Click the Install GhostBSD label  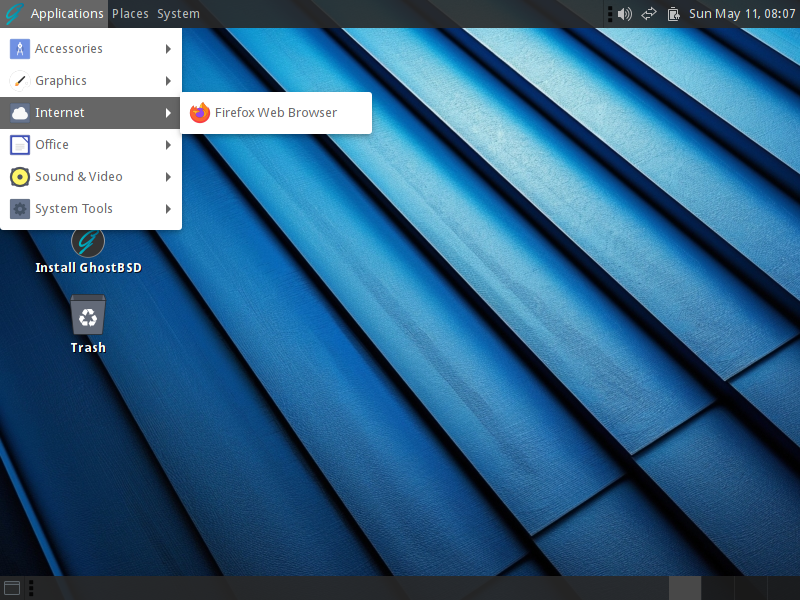(x=88, y=267)
